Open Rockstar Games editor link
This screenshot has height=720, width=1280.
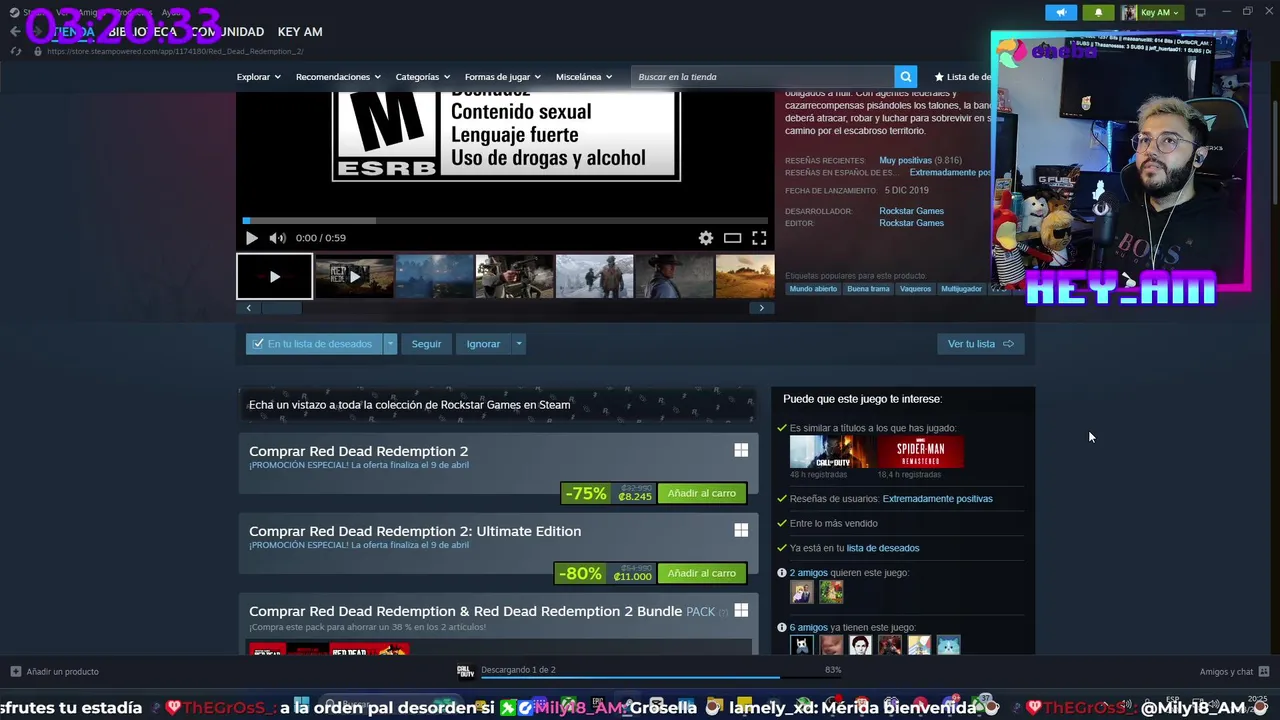tap(911, 223)
